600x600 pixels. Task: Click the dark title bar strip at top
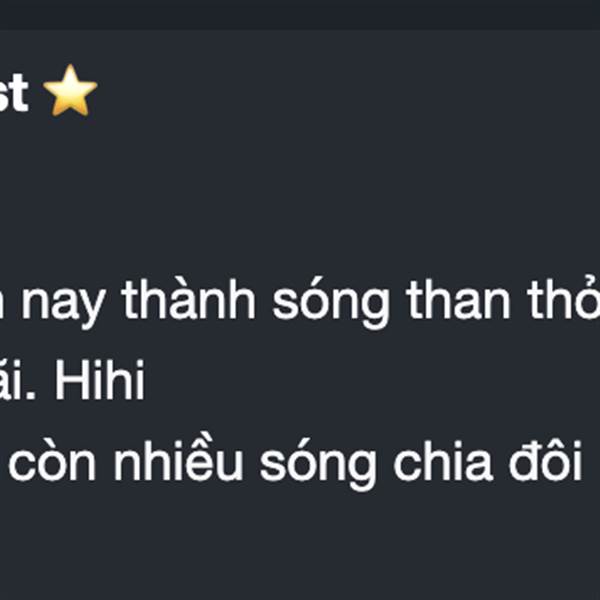coord(300,15)
